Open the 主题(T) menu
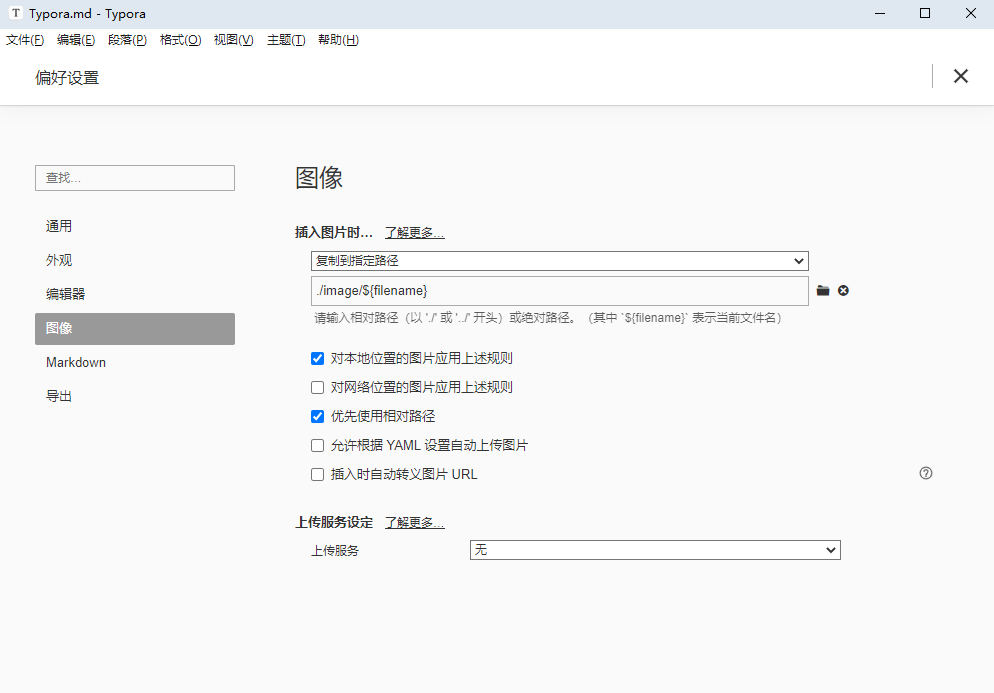The width and height of the screenshot is (994, 693). pyautogui.click(x=285, y=40)
